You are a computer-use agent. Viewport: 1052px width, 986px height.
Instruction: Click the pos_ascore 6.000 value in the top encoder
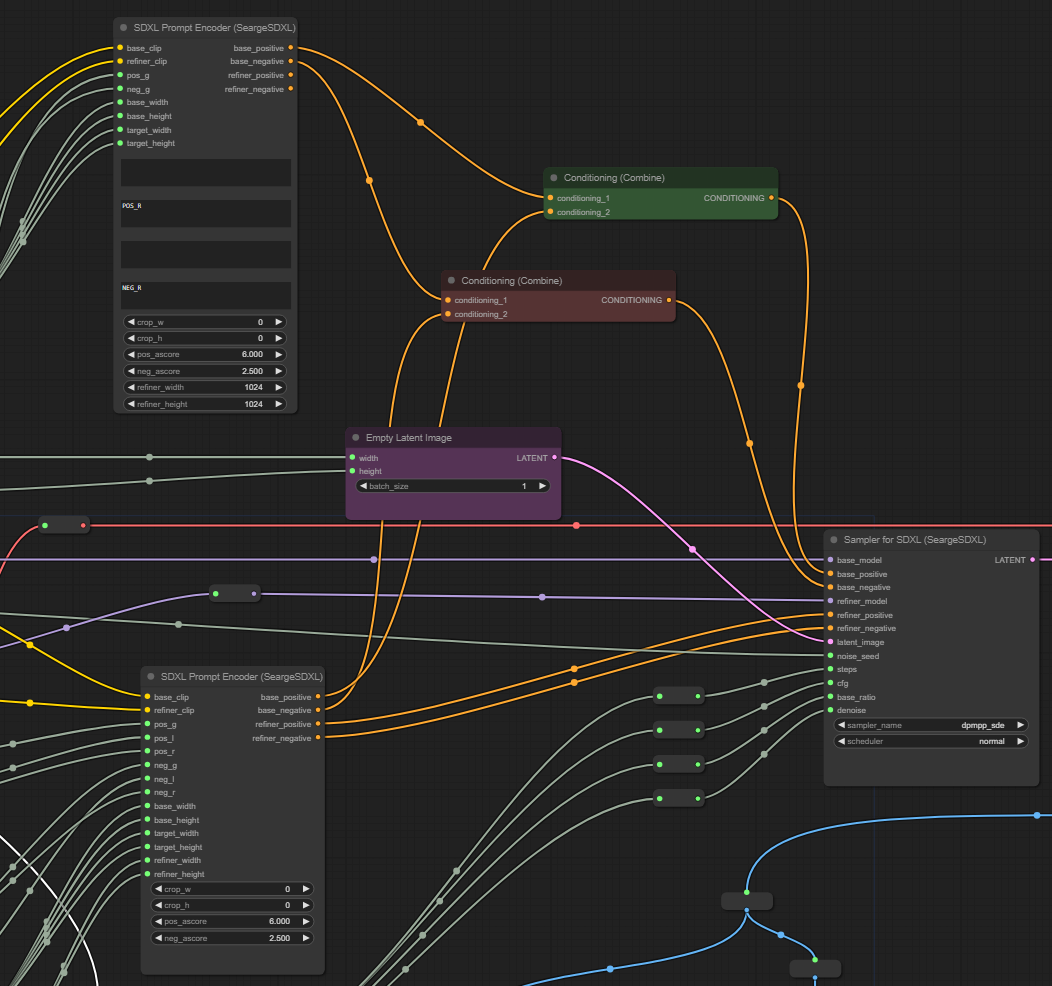click(x=252, y=355)
